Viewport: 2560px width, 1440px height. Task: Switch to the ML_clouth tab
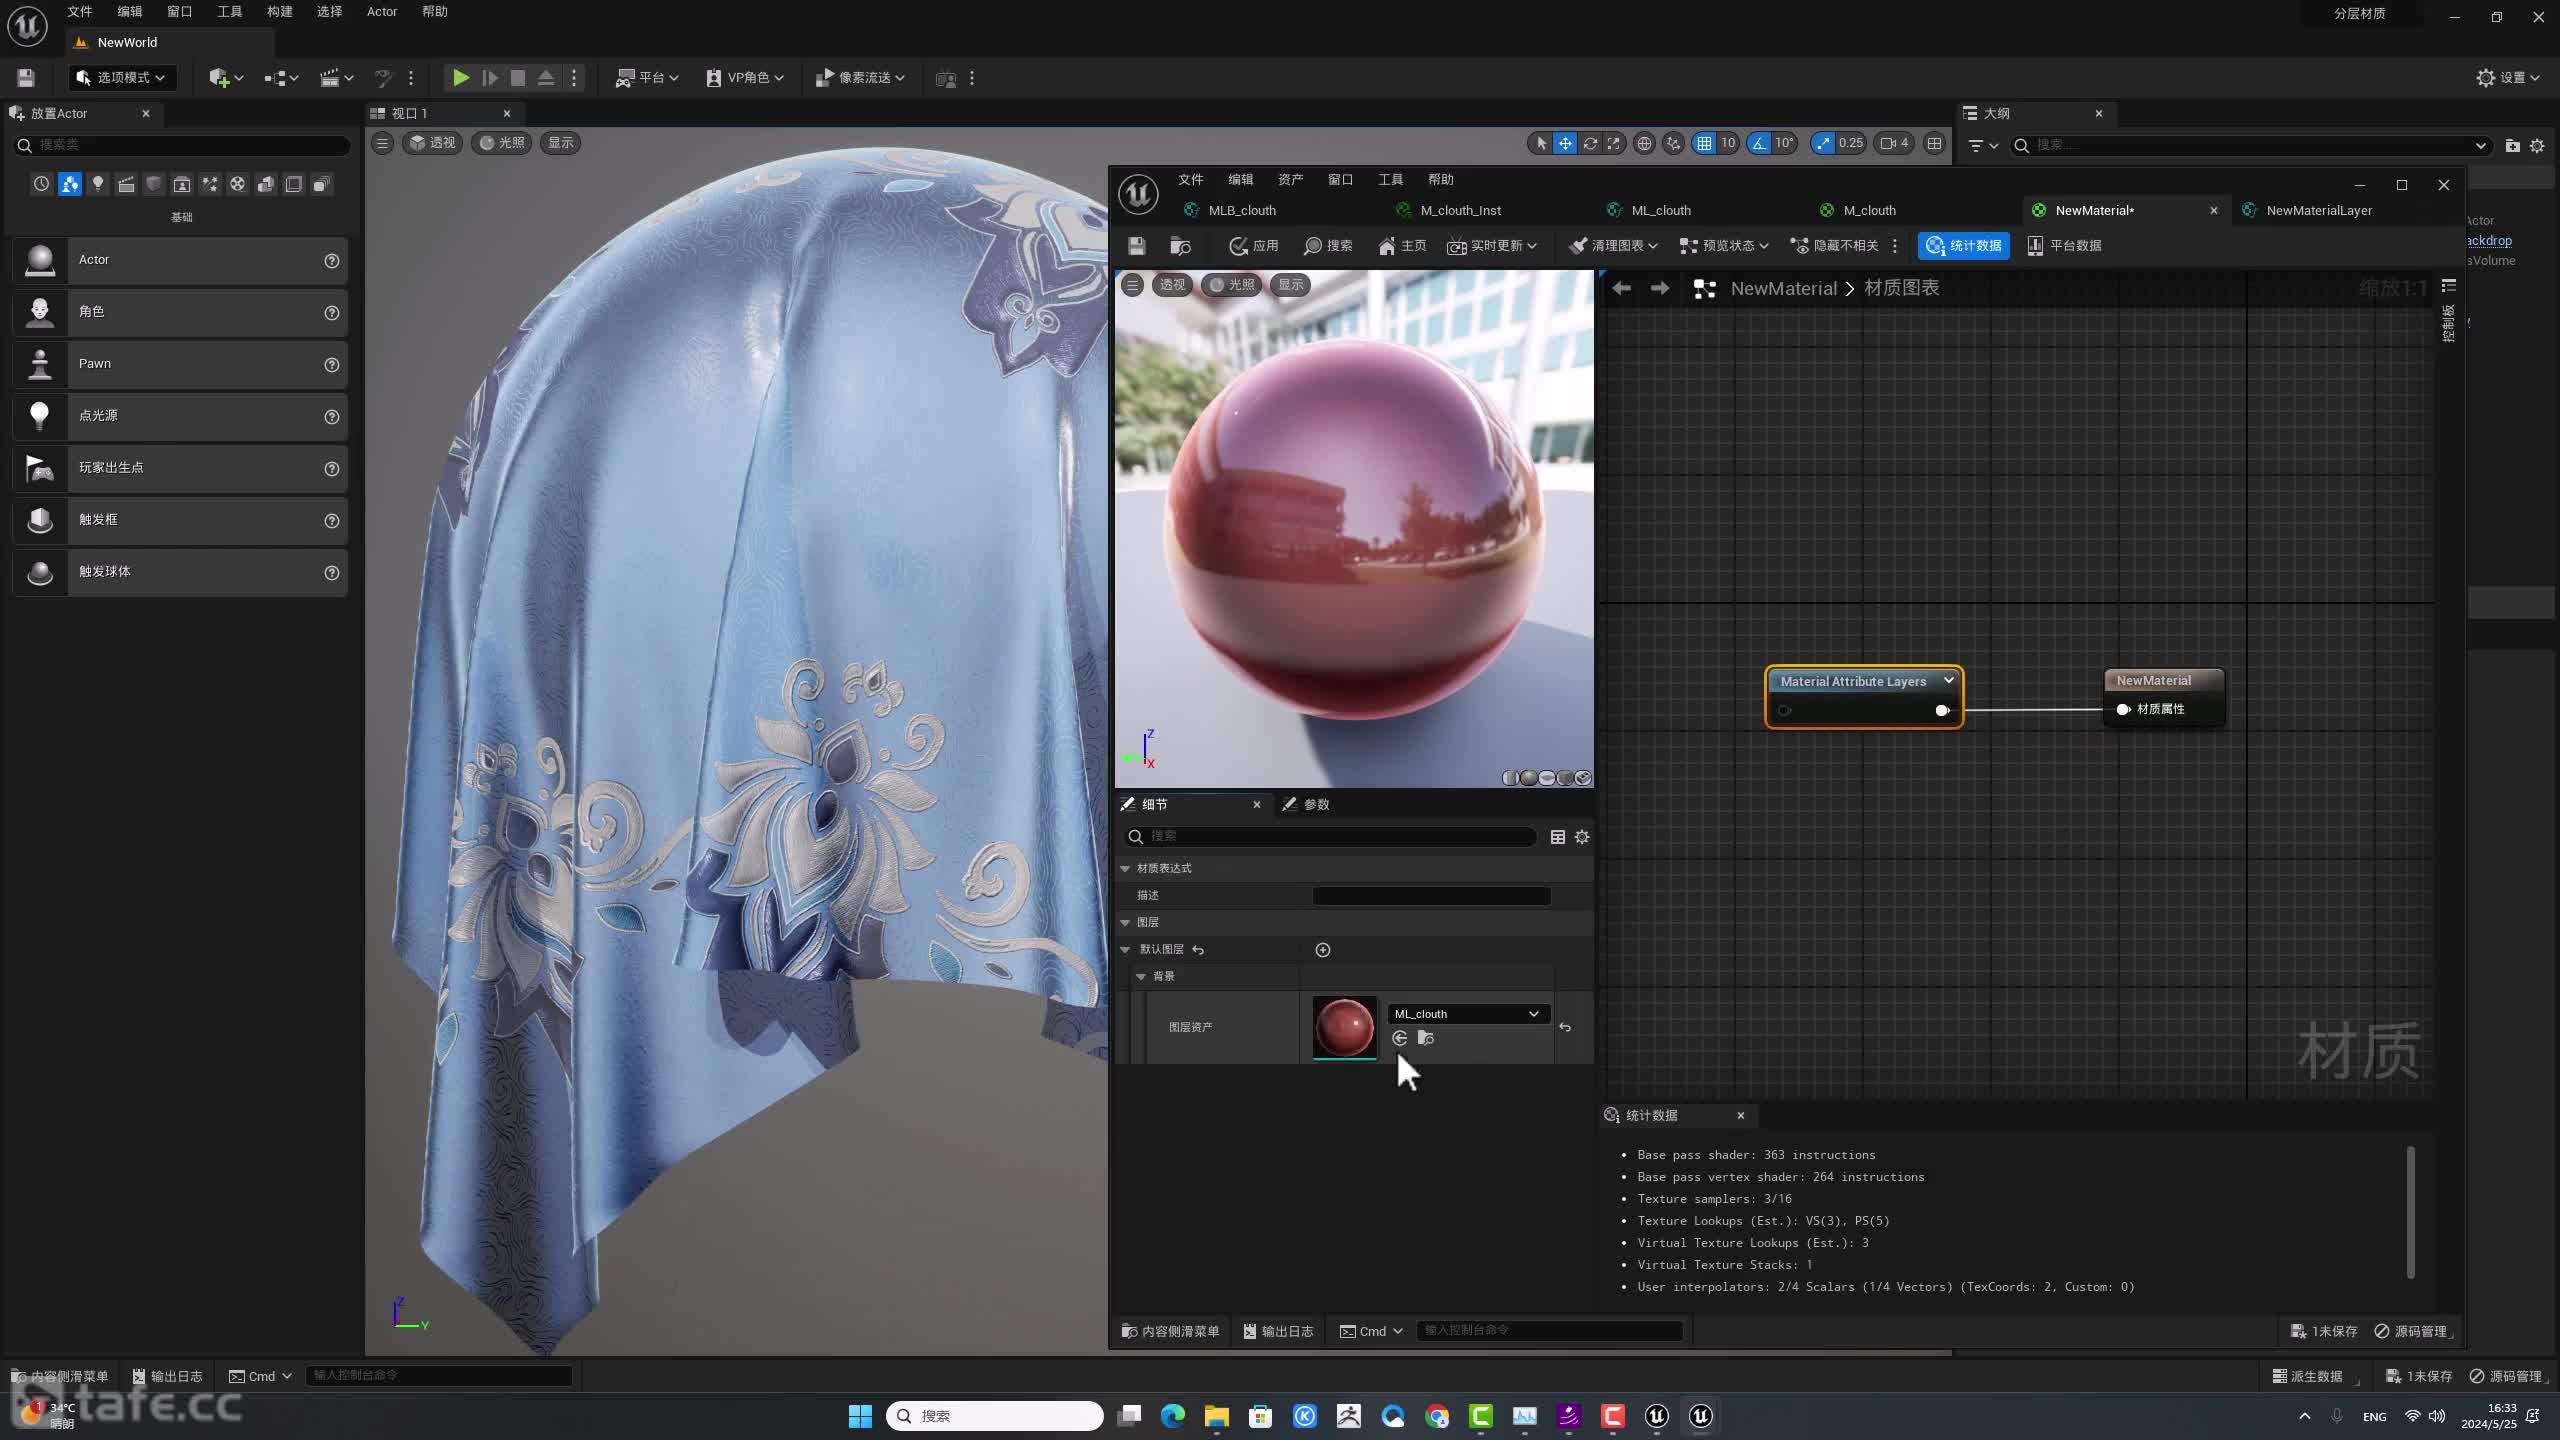[x=1661, y=210]
